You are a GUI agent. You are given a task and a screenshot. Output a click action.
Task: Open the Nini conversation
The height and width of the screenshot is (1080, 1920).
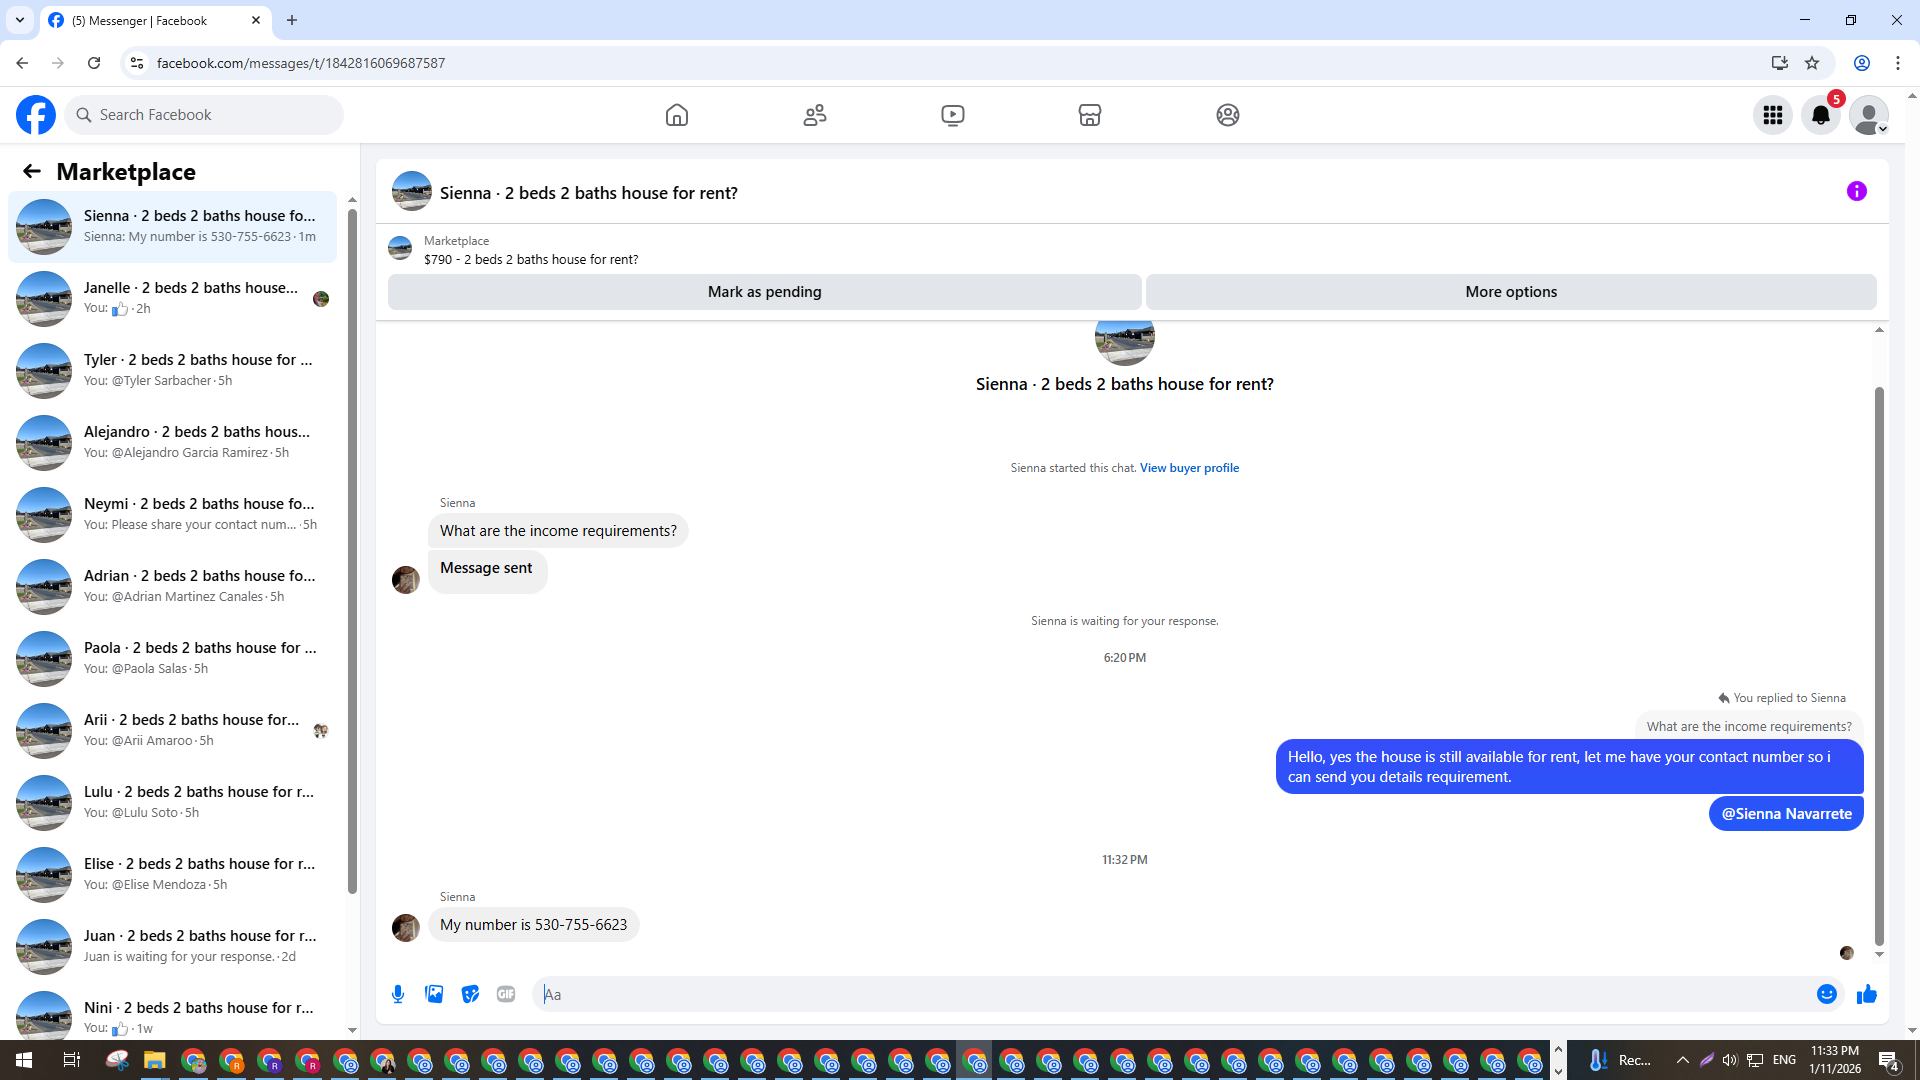[172, 1014]
